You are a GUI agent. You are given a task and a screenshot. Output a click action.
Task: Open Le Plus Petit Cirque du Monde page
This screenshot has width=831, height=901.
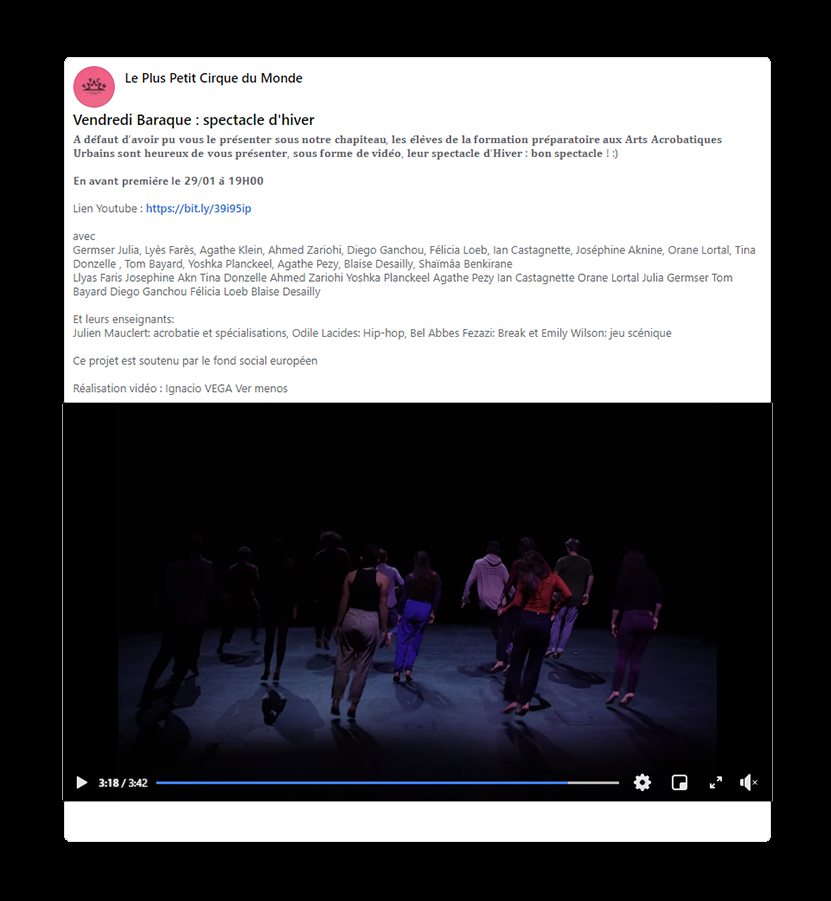pos(213,78)
